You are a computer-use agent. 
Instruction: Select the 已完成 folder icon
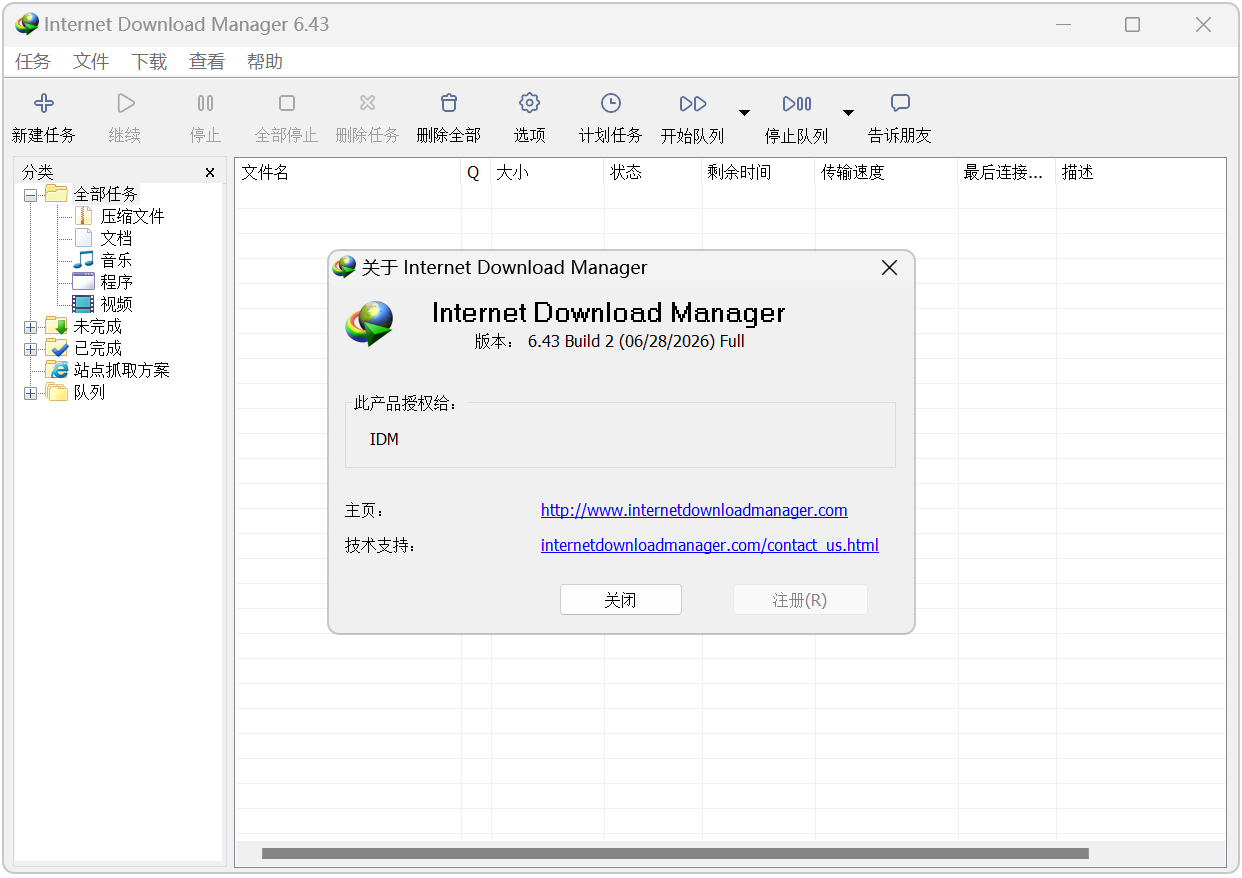click(x=57, y=348)
